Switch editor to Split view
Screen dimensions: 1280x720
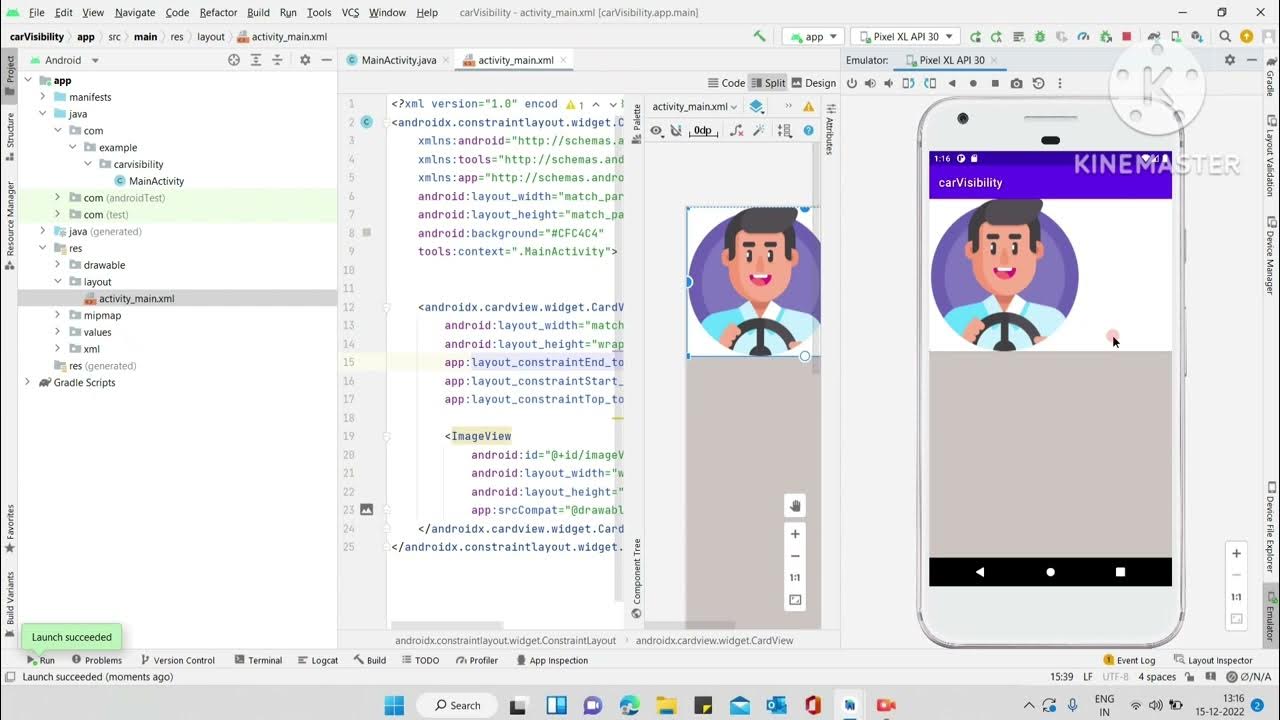tap(769, 83)
